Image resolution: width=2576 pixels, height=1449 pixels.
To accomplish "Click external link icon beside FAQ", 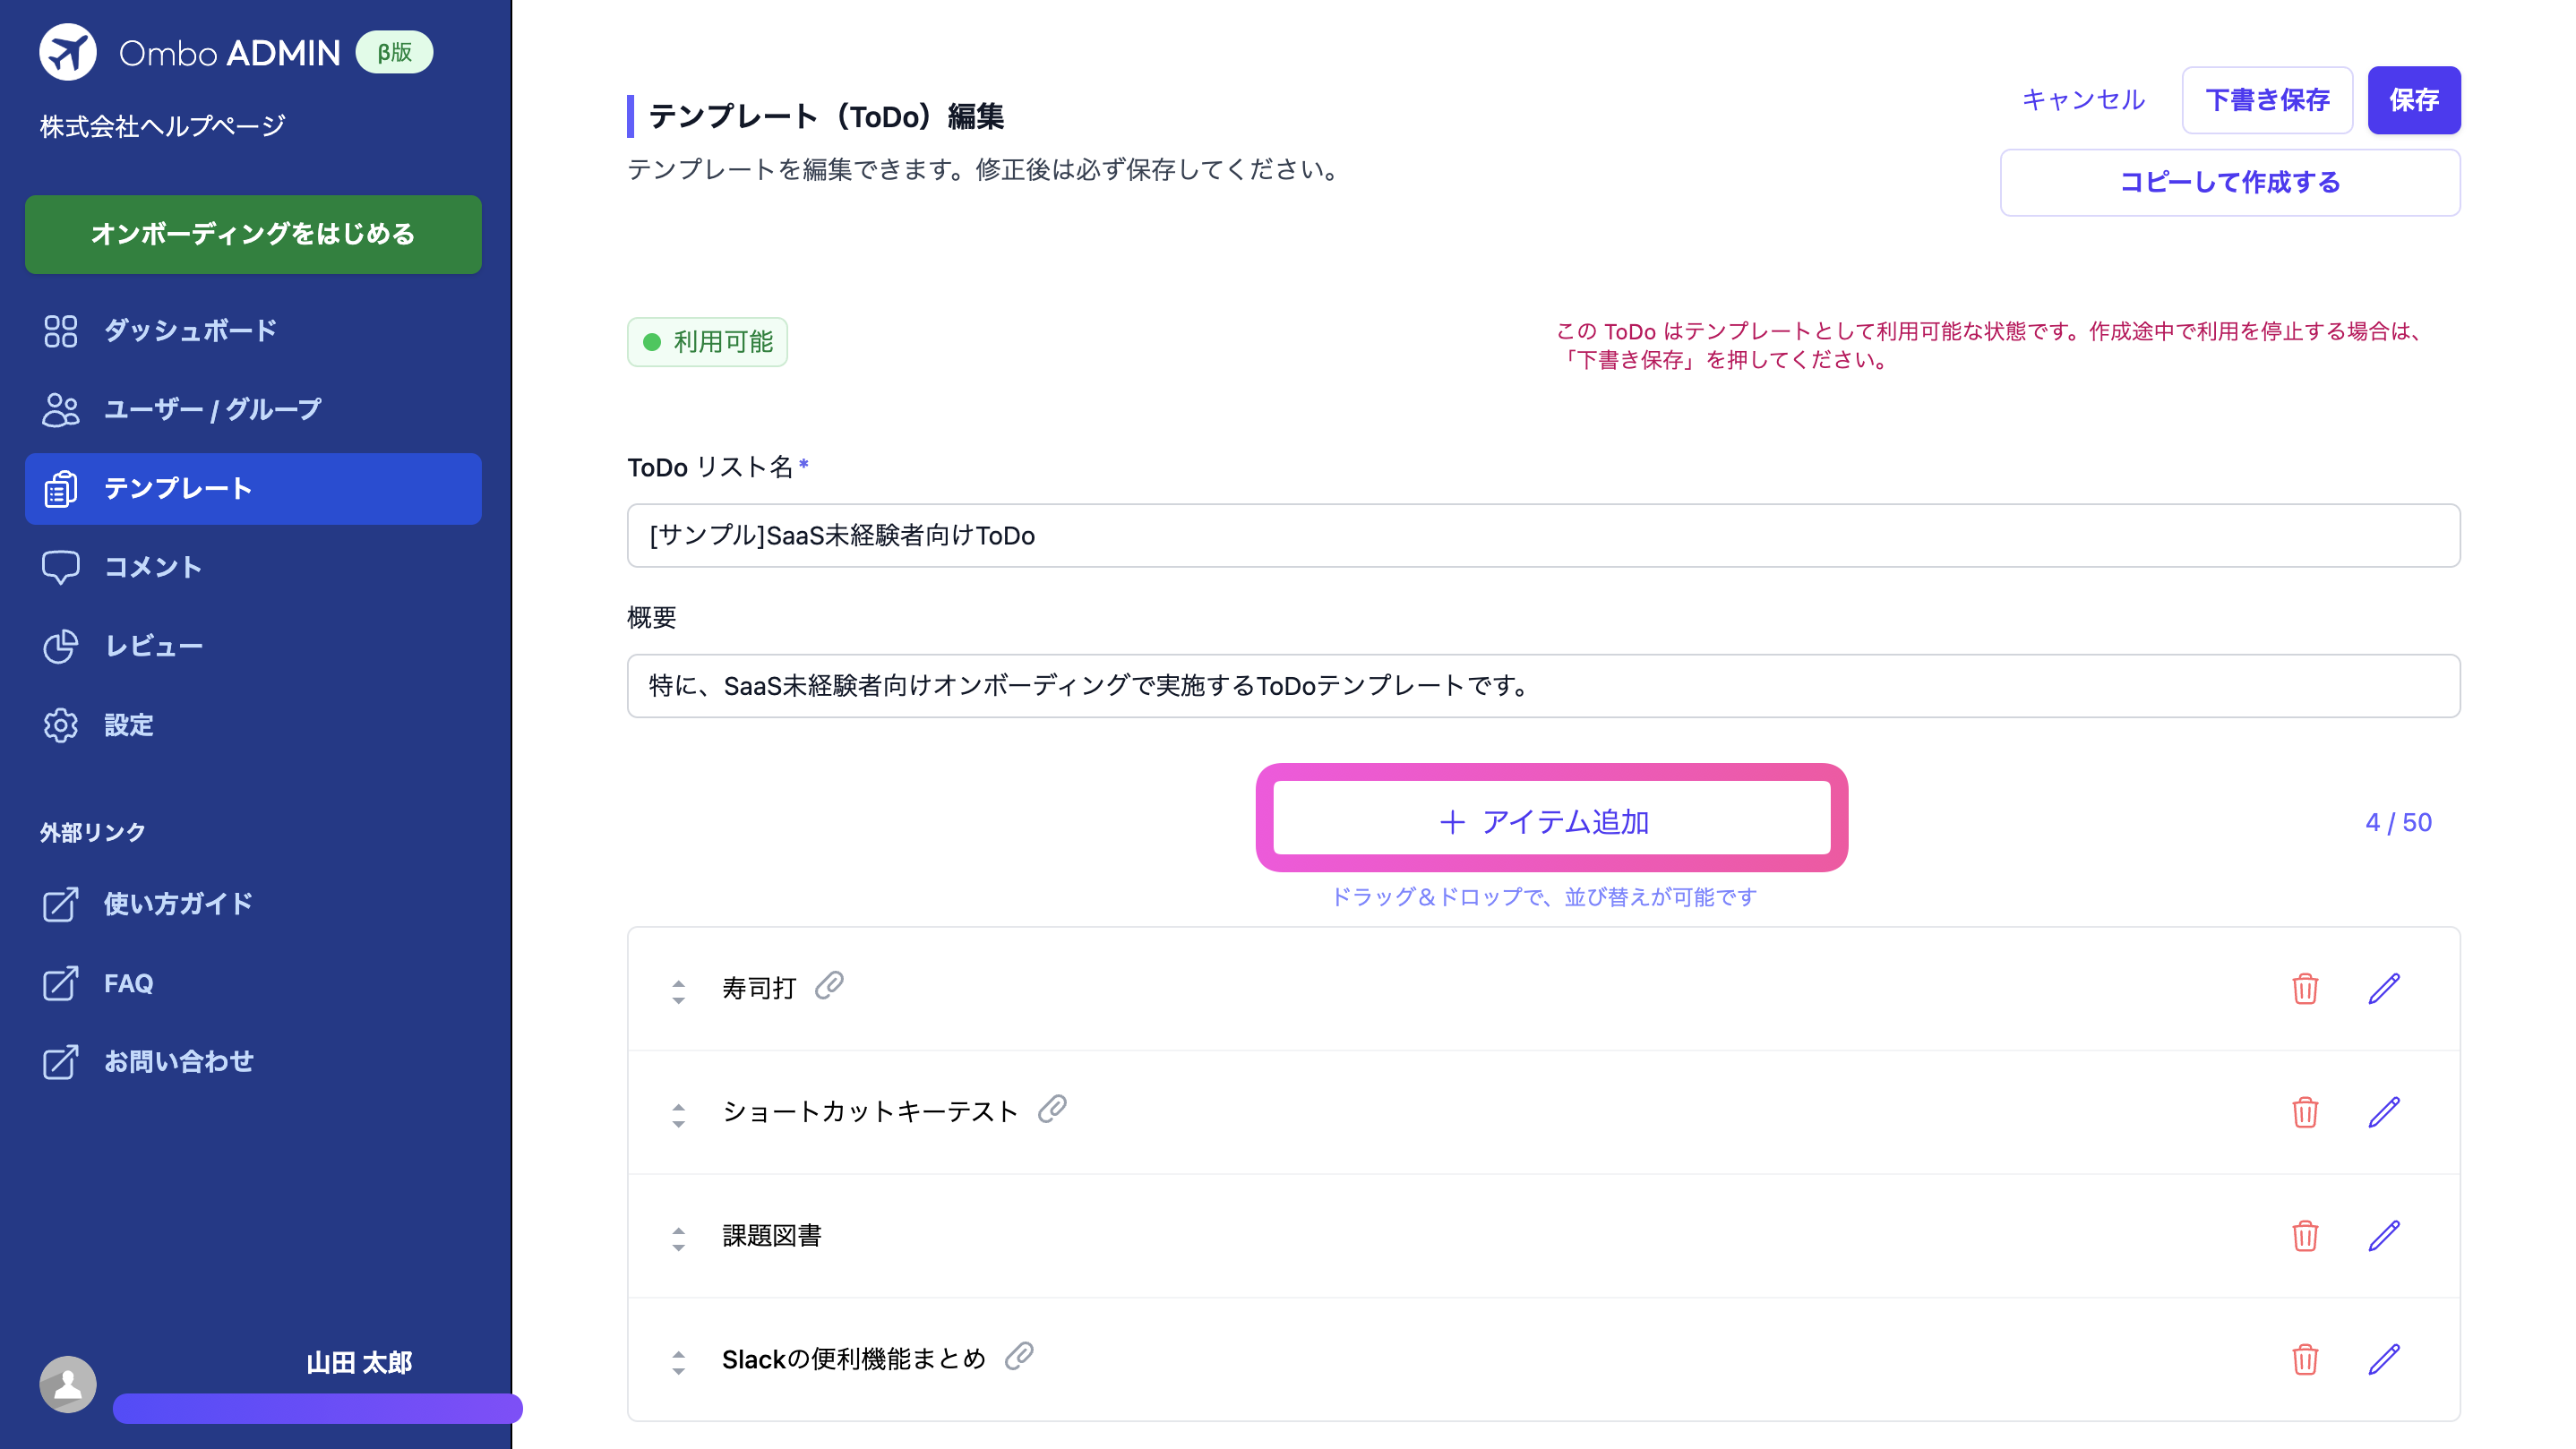I will point(60,983).
